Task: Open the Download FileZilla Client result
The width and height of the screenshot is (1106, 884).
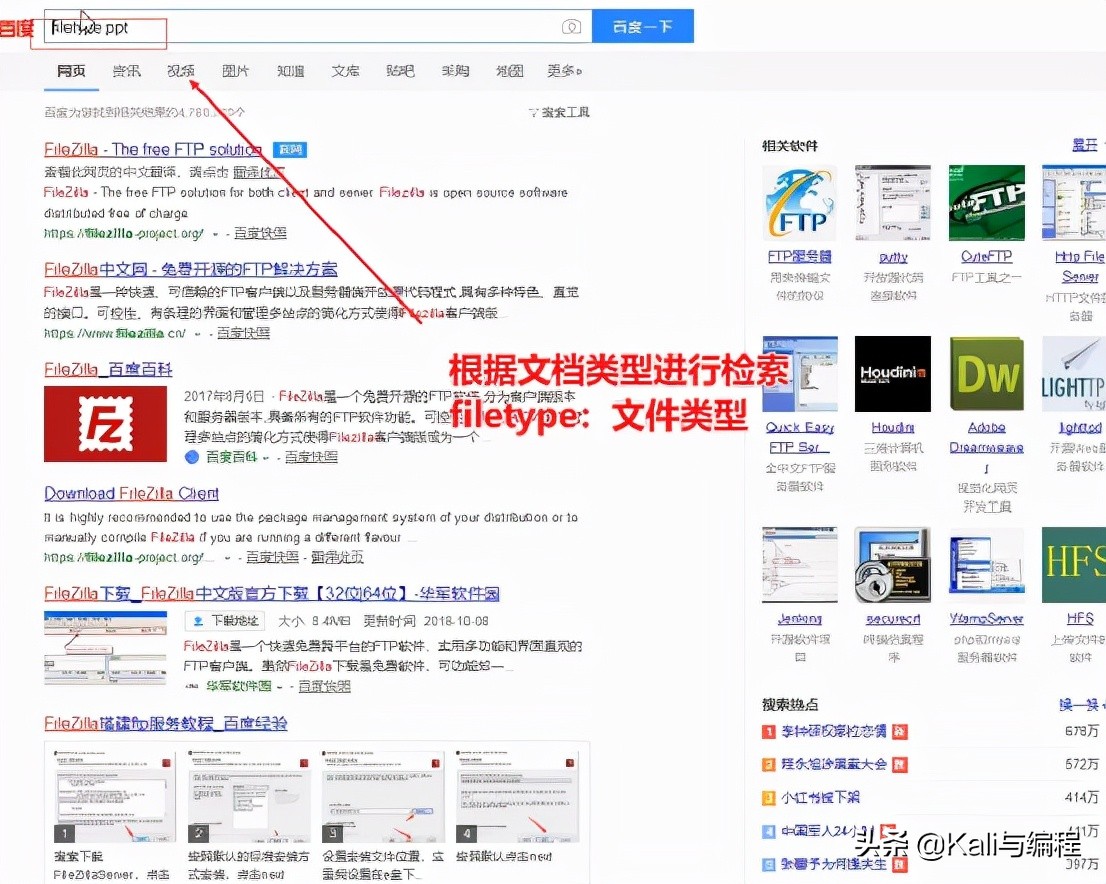Action: coord(131,494)
